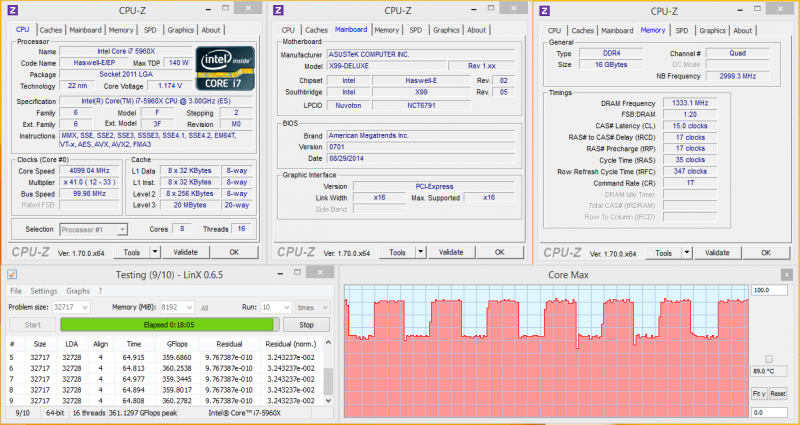Click the LinX title bar icon
This screenshot has height=425, width=800.
click(12, 273)
